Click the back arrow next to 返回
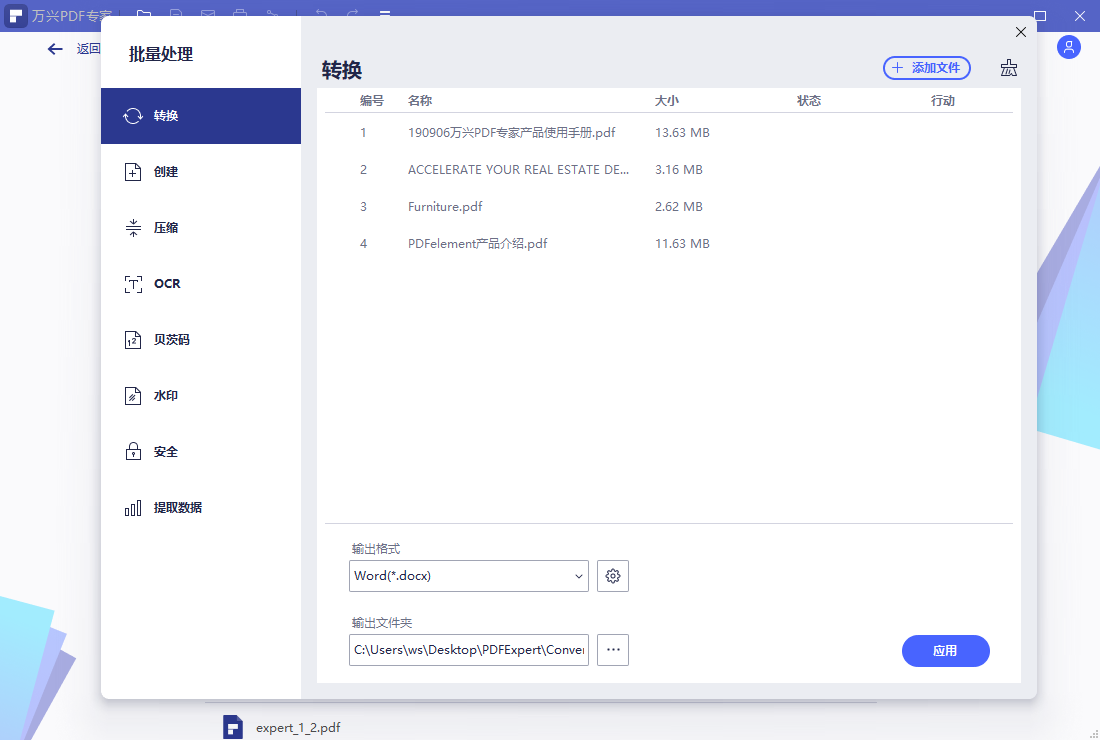 55,49
